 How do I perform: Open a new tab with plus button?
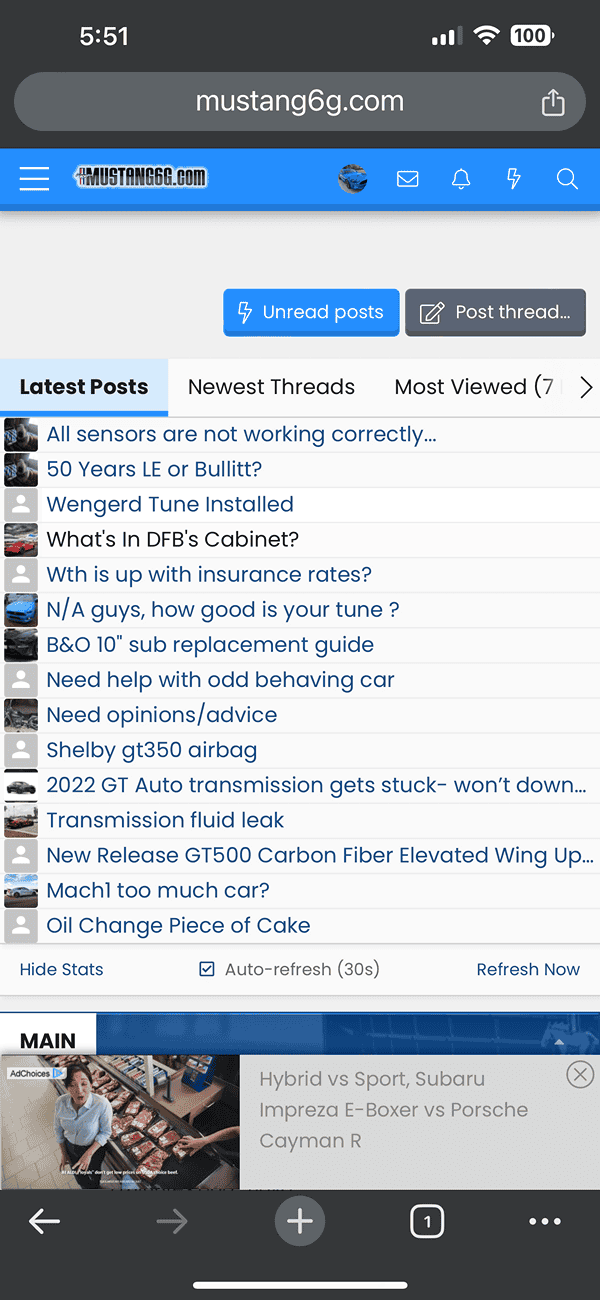[x=300, y=1221]
